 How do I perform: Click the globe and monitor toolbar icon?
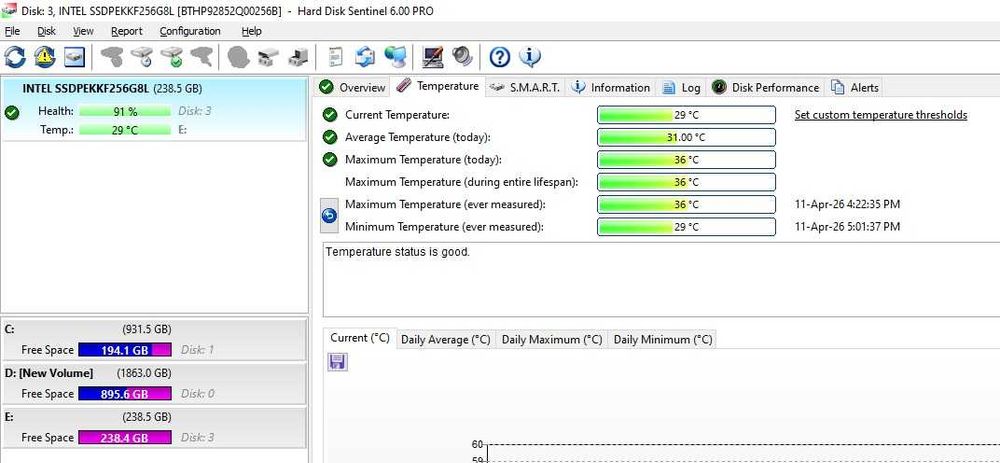click(395, 57)
